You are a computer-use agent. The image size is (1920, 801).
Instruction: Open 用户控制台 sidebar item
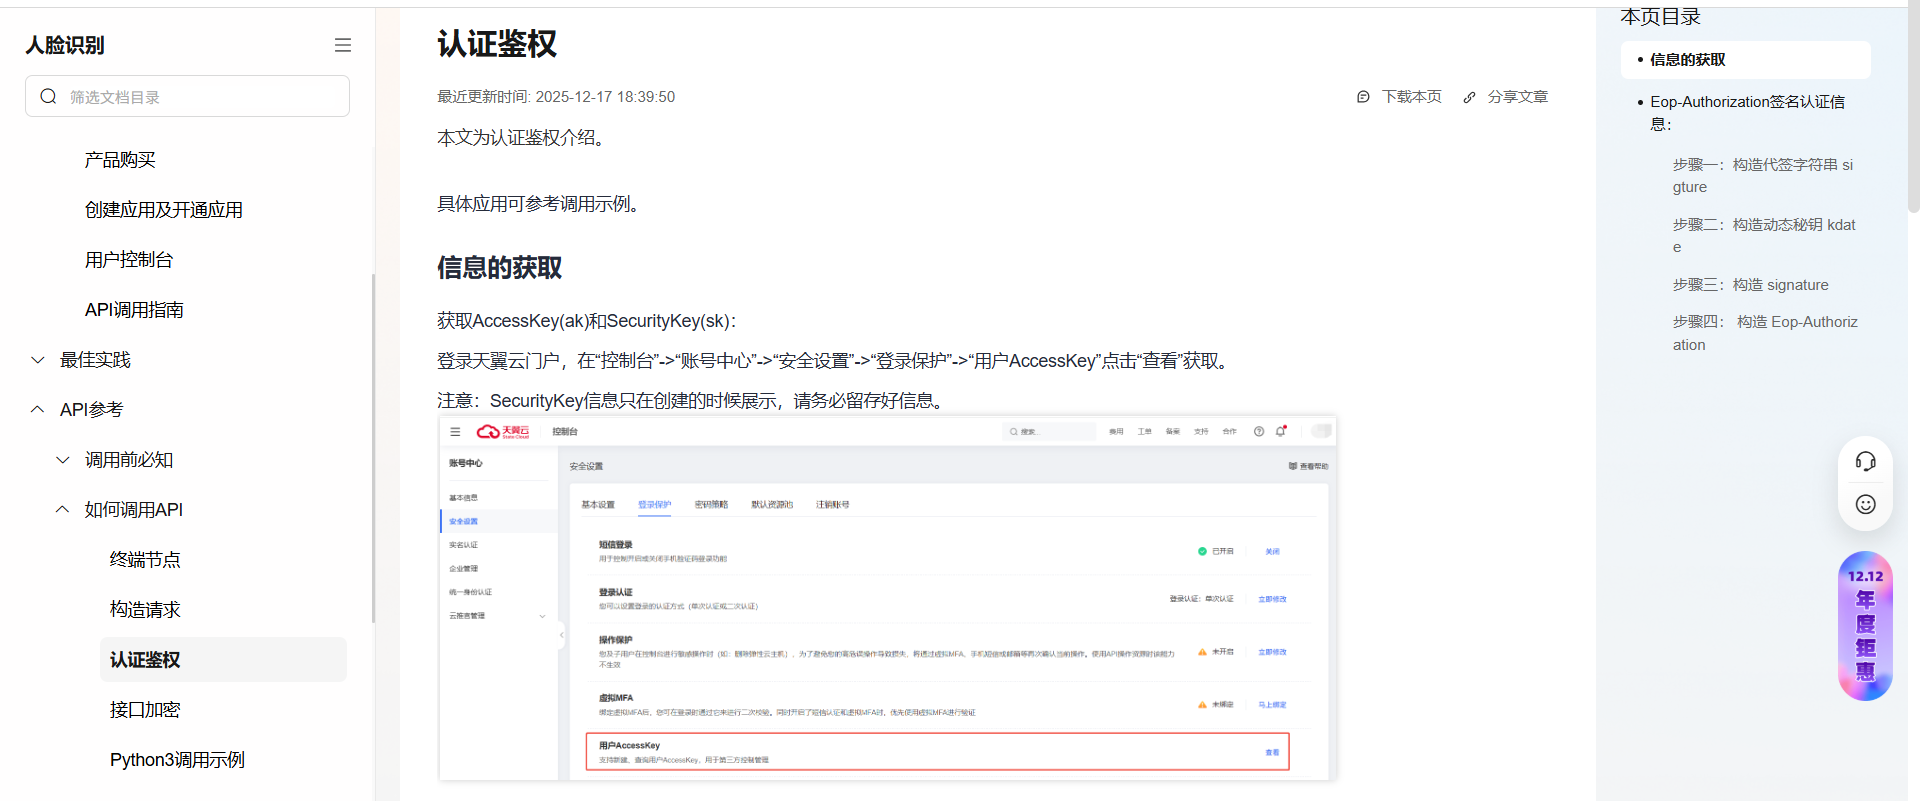point(129,260)
